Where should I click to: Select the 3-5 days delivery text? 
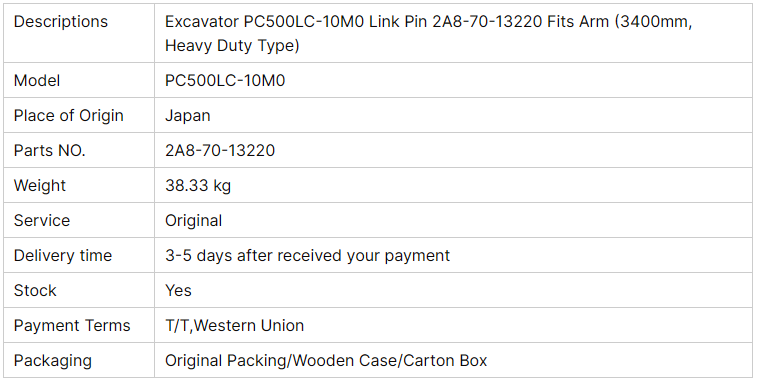pos(307,256)
